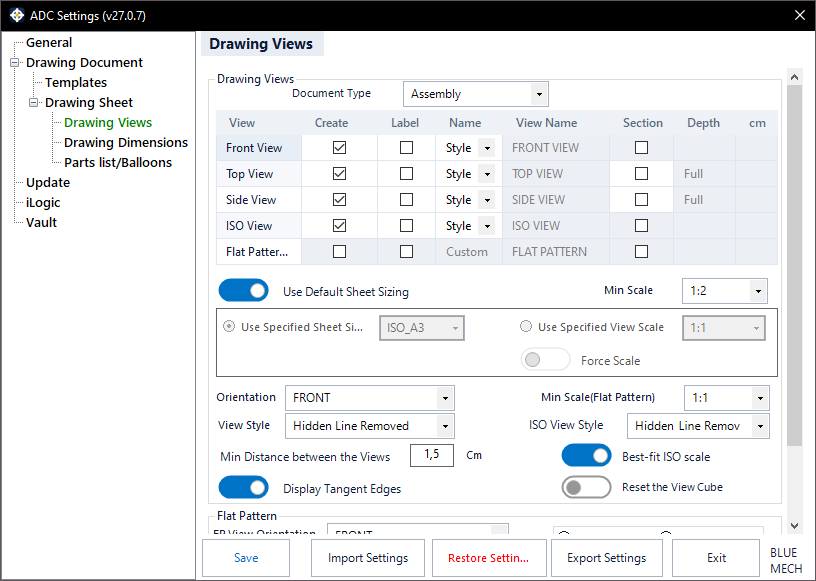The height and width of the screenshot is (581, 816).
Task: Open ISO_A3 sheet size dropdown
Action: 422,328
